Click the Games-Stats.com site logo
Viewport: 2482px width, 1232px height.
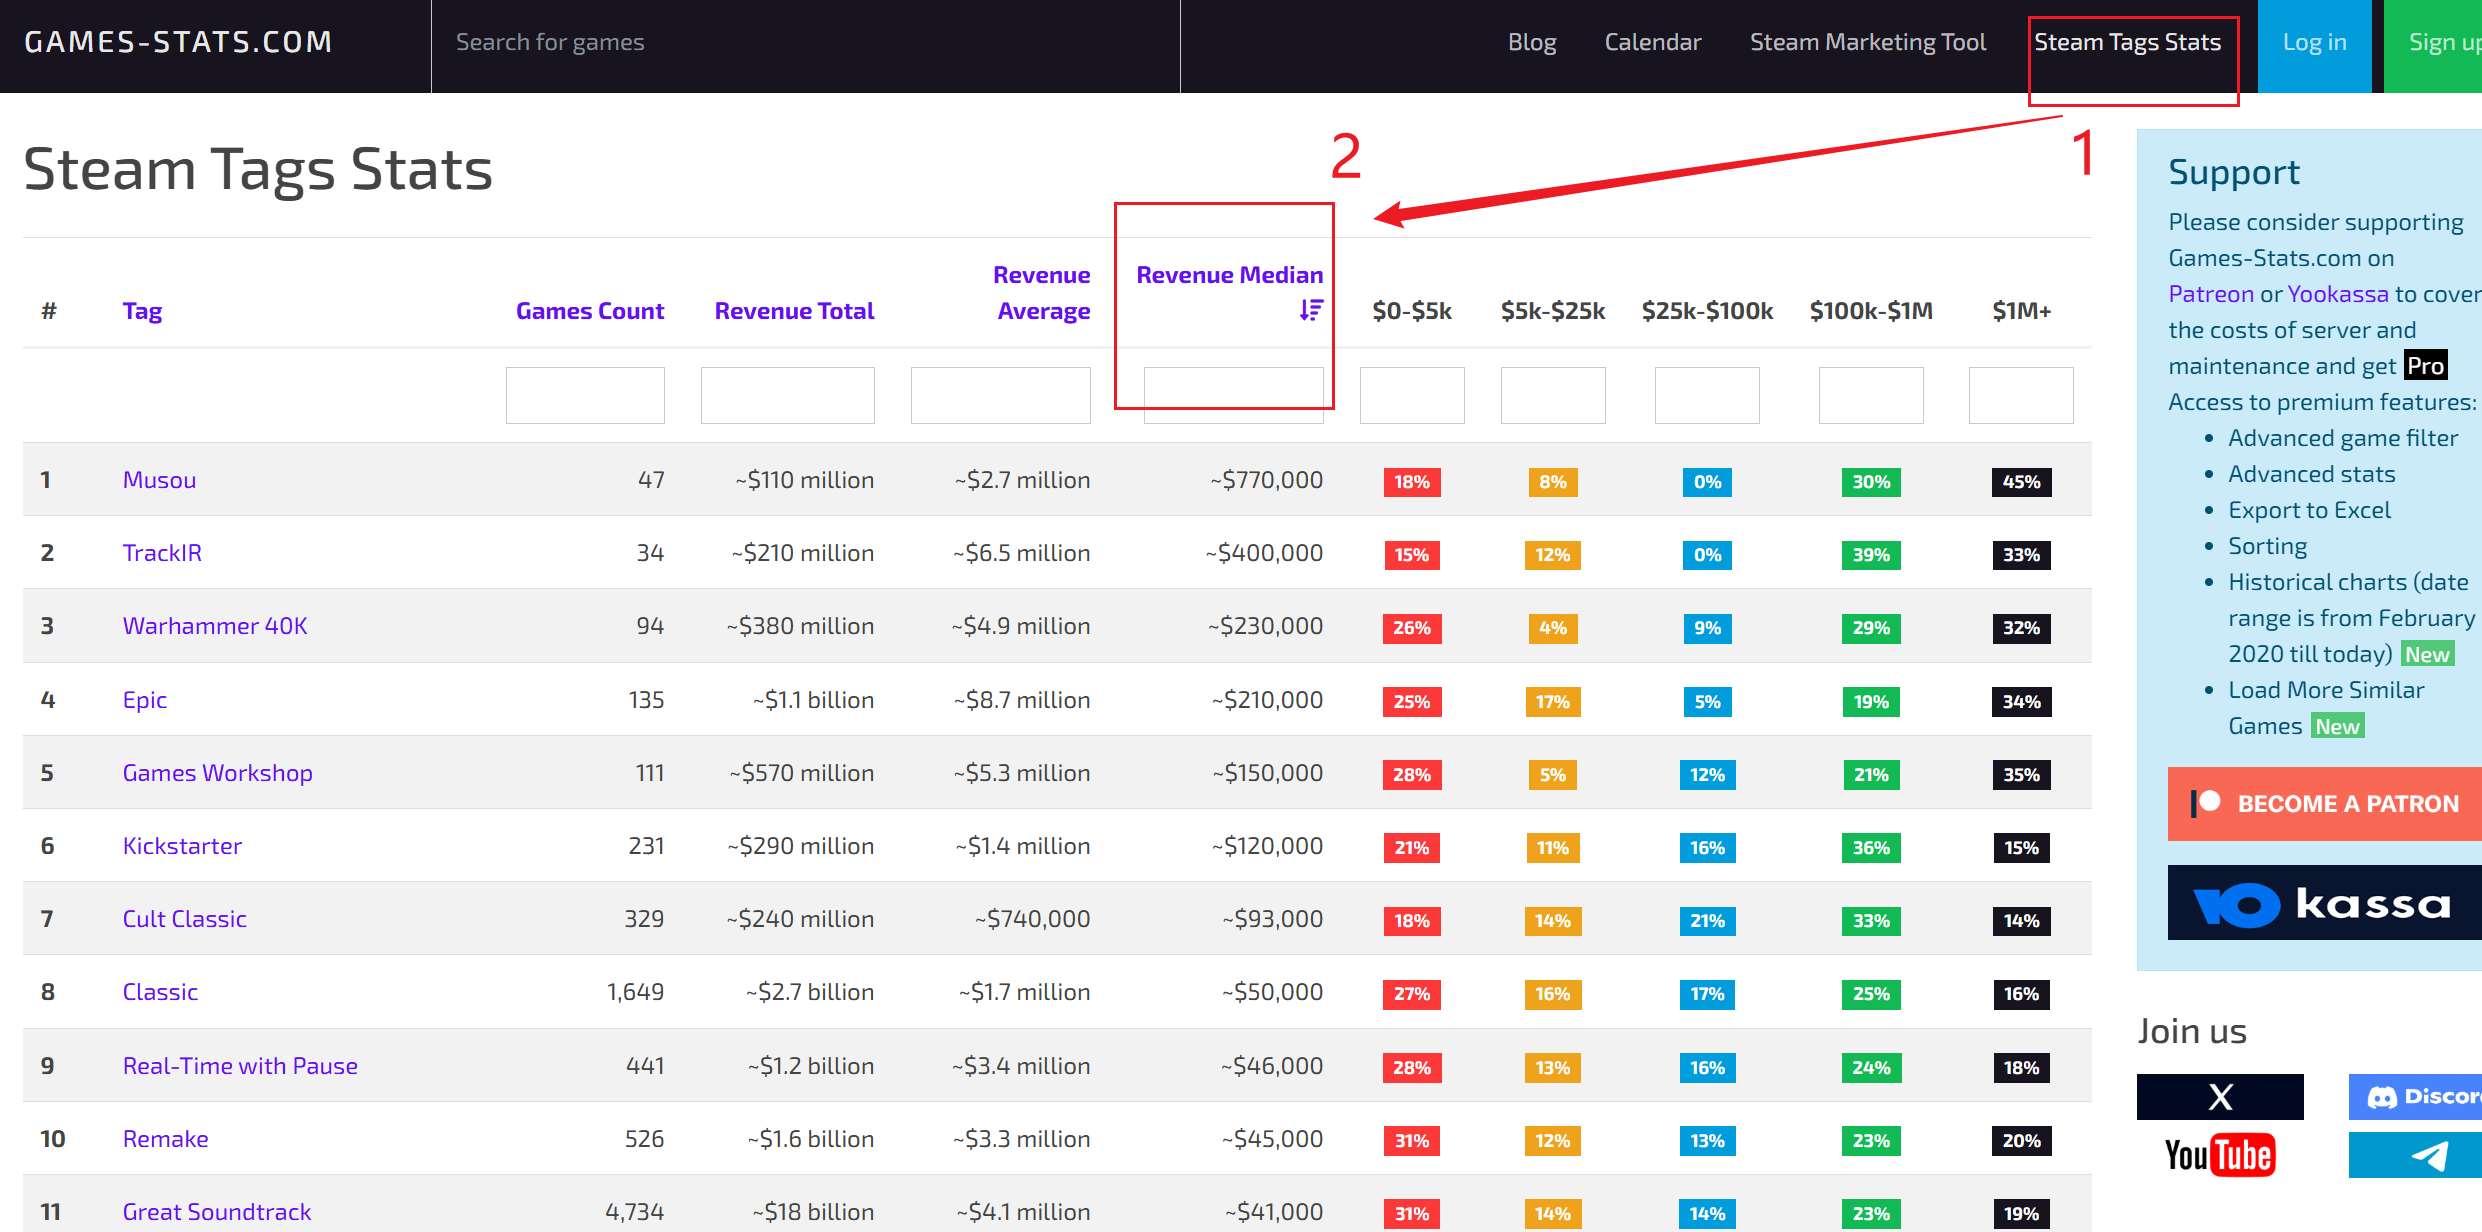point(178,42)
